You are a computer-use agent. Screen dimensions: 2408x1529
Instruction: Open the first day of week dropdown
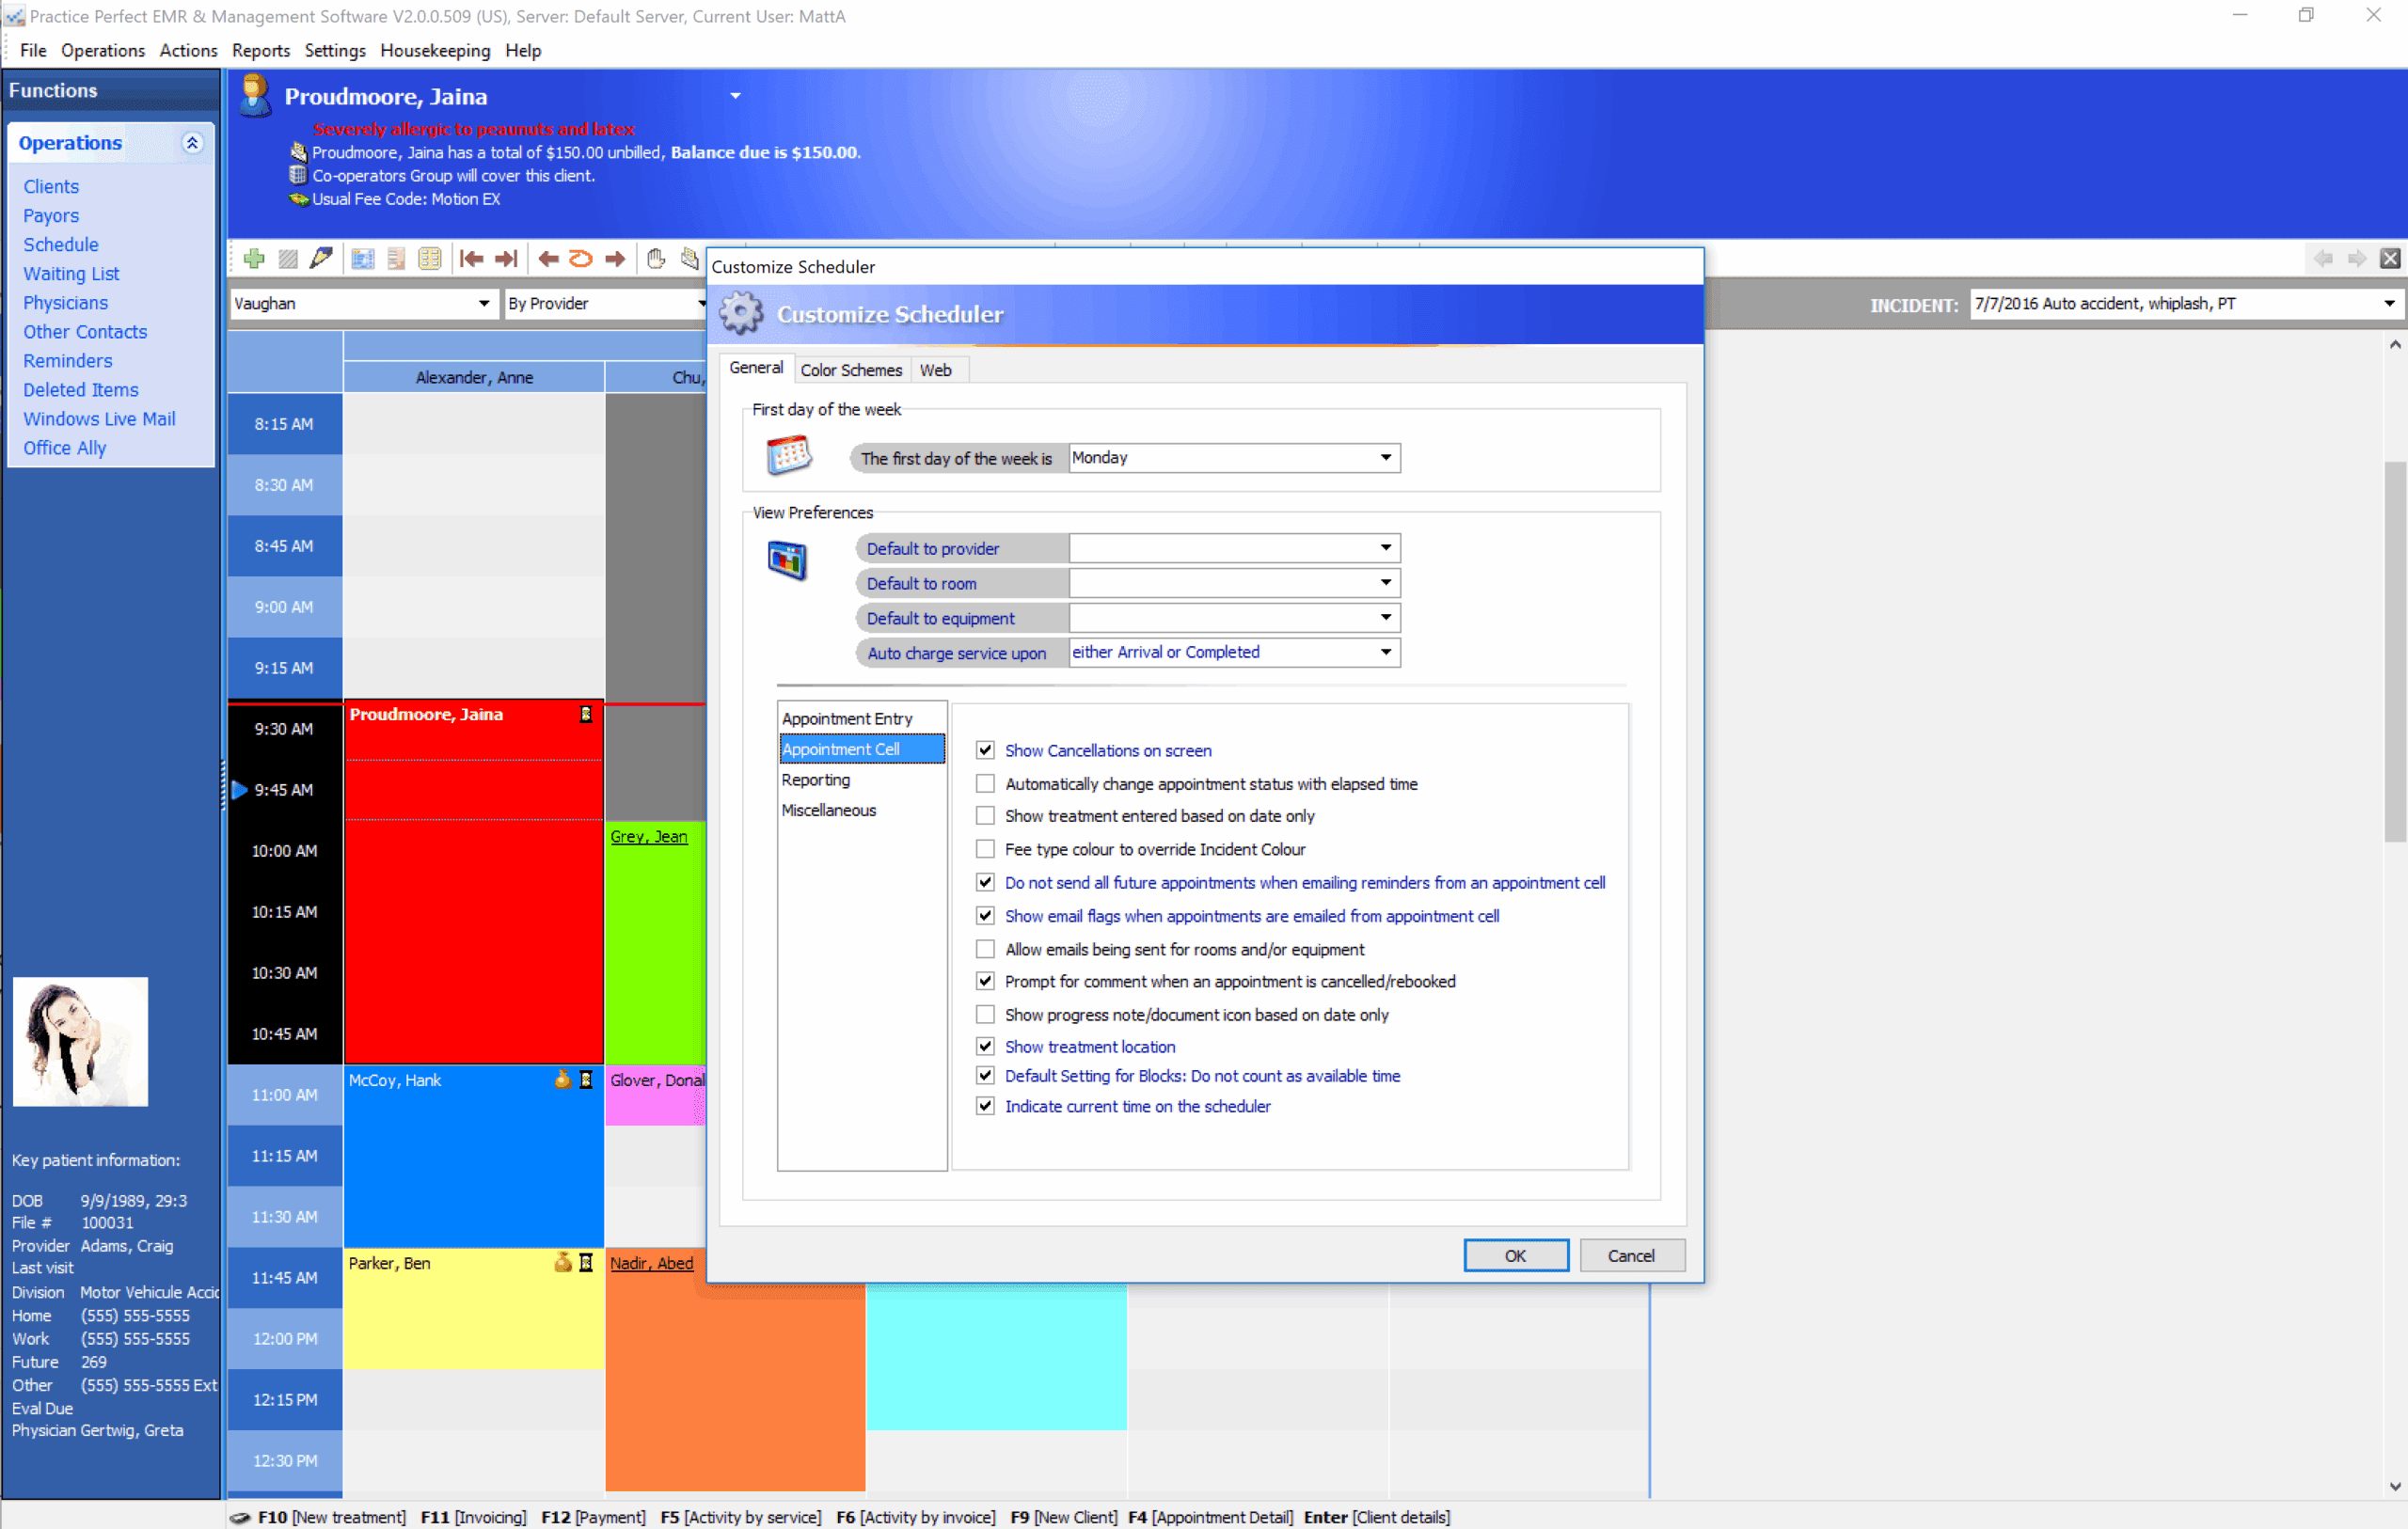coord(1385,458)
